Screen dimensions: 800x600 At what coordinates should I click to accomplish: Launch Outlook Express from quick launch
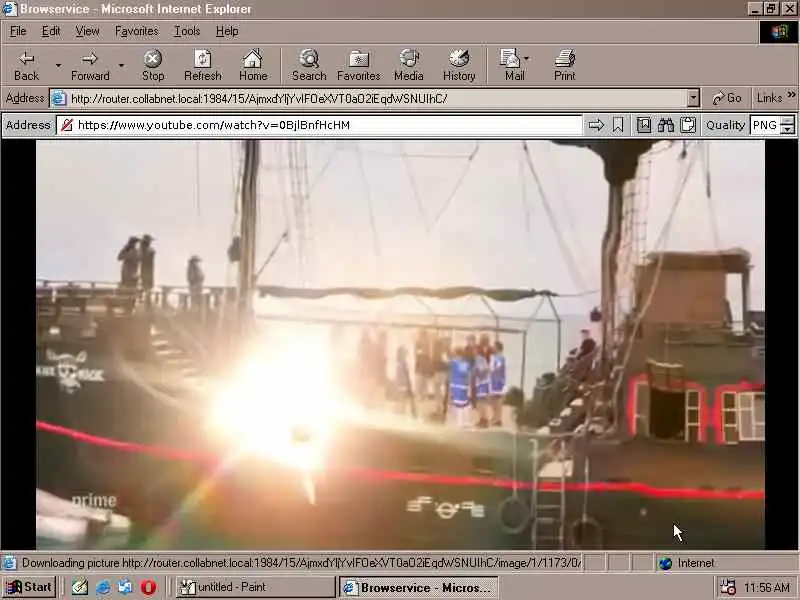pos(125,587)
